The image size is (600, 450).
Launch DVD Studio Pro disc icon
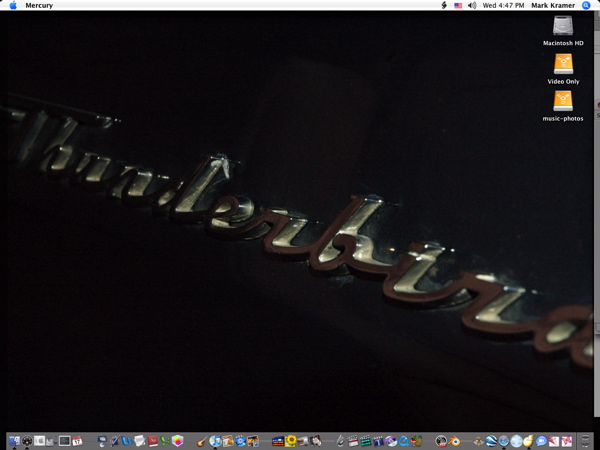(x=391, y=441)
